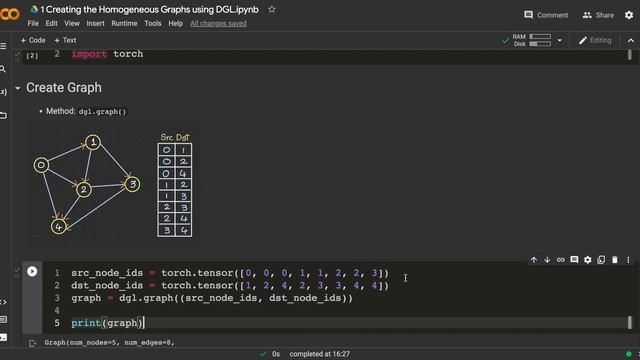Open the variables {x} sidebar icon

(x=3, y=92)
